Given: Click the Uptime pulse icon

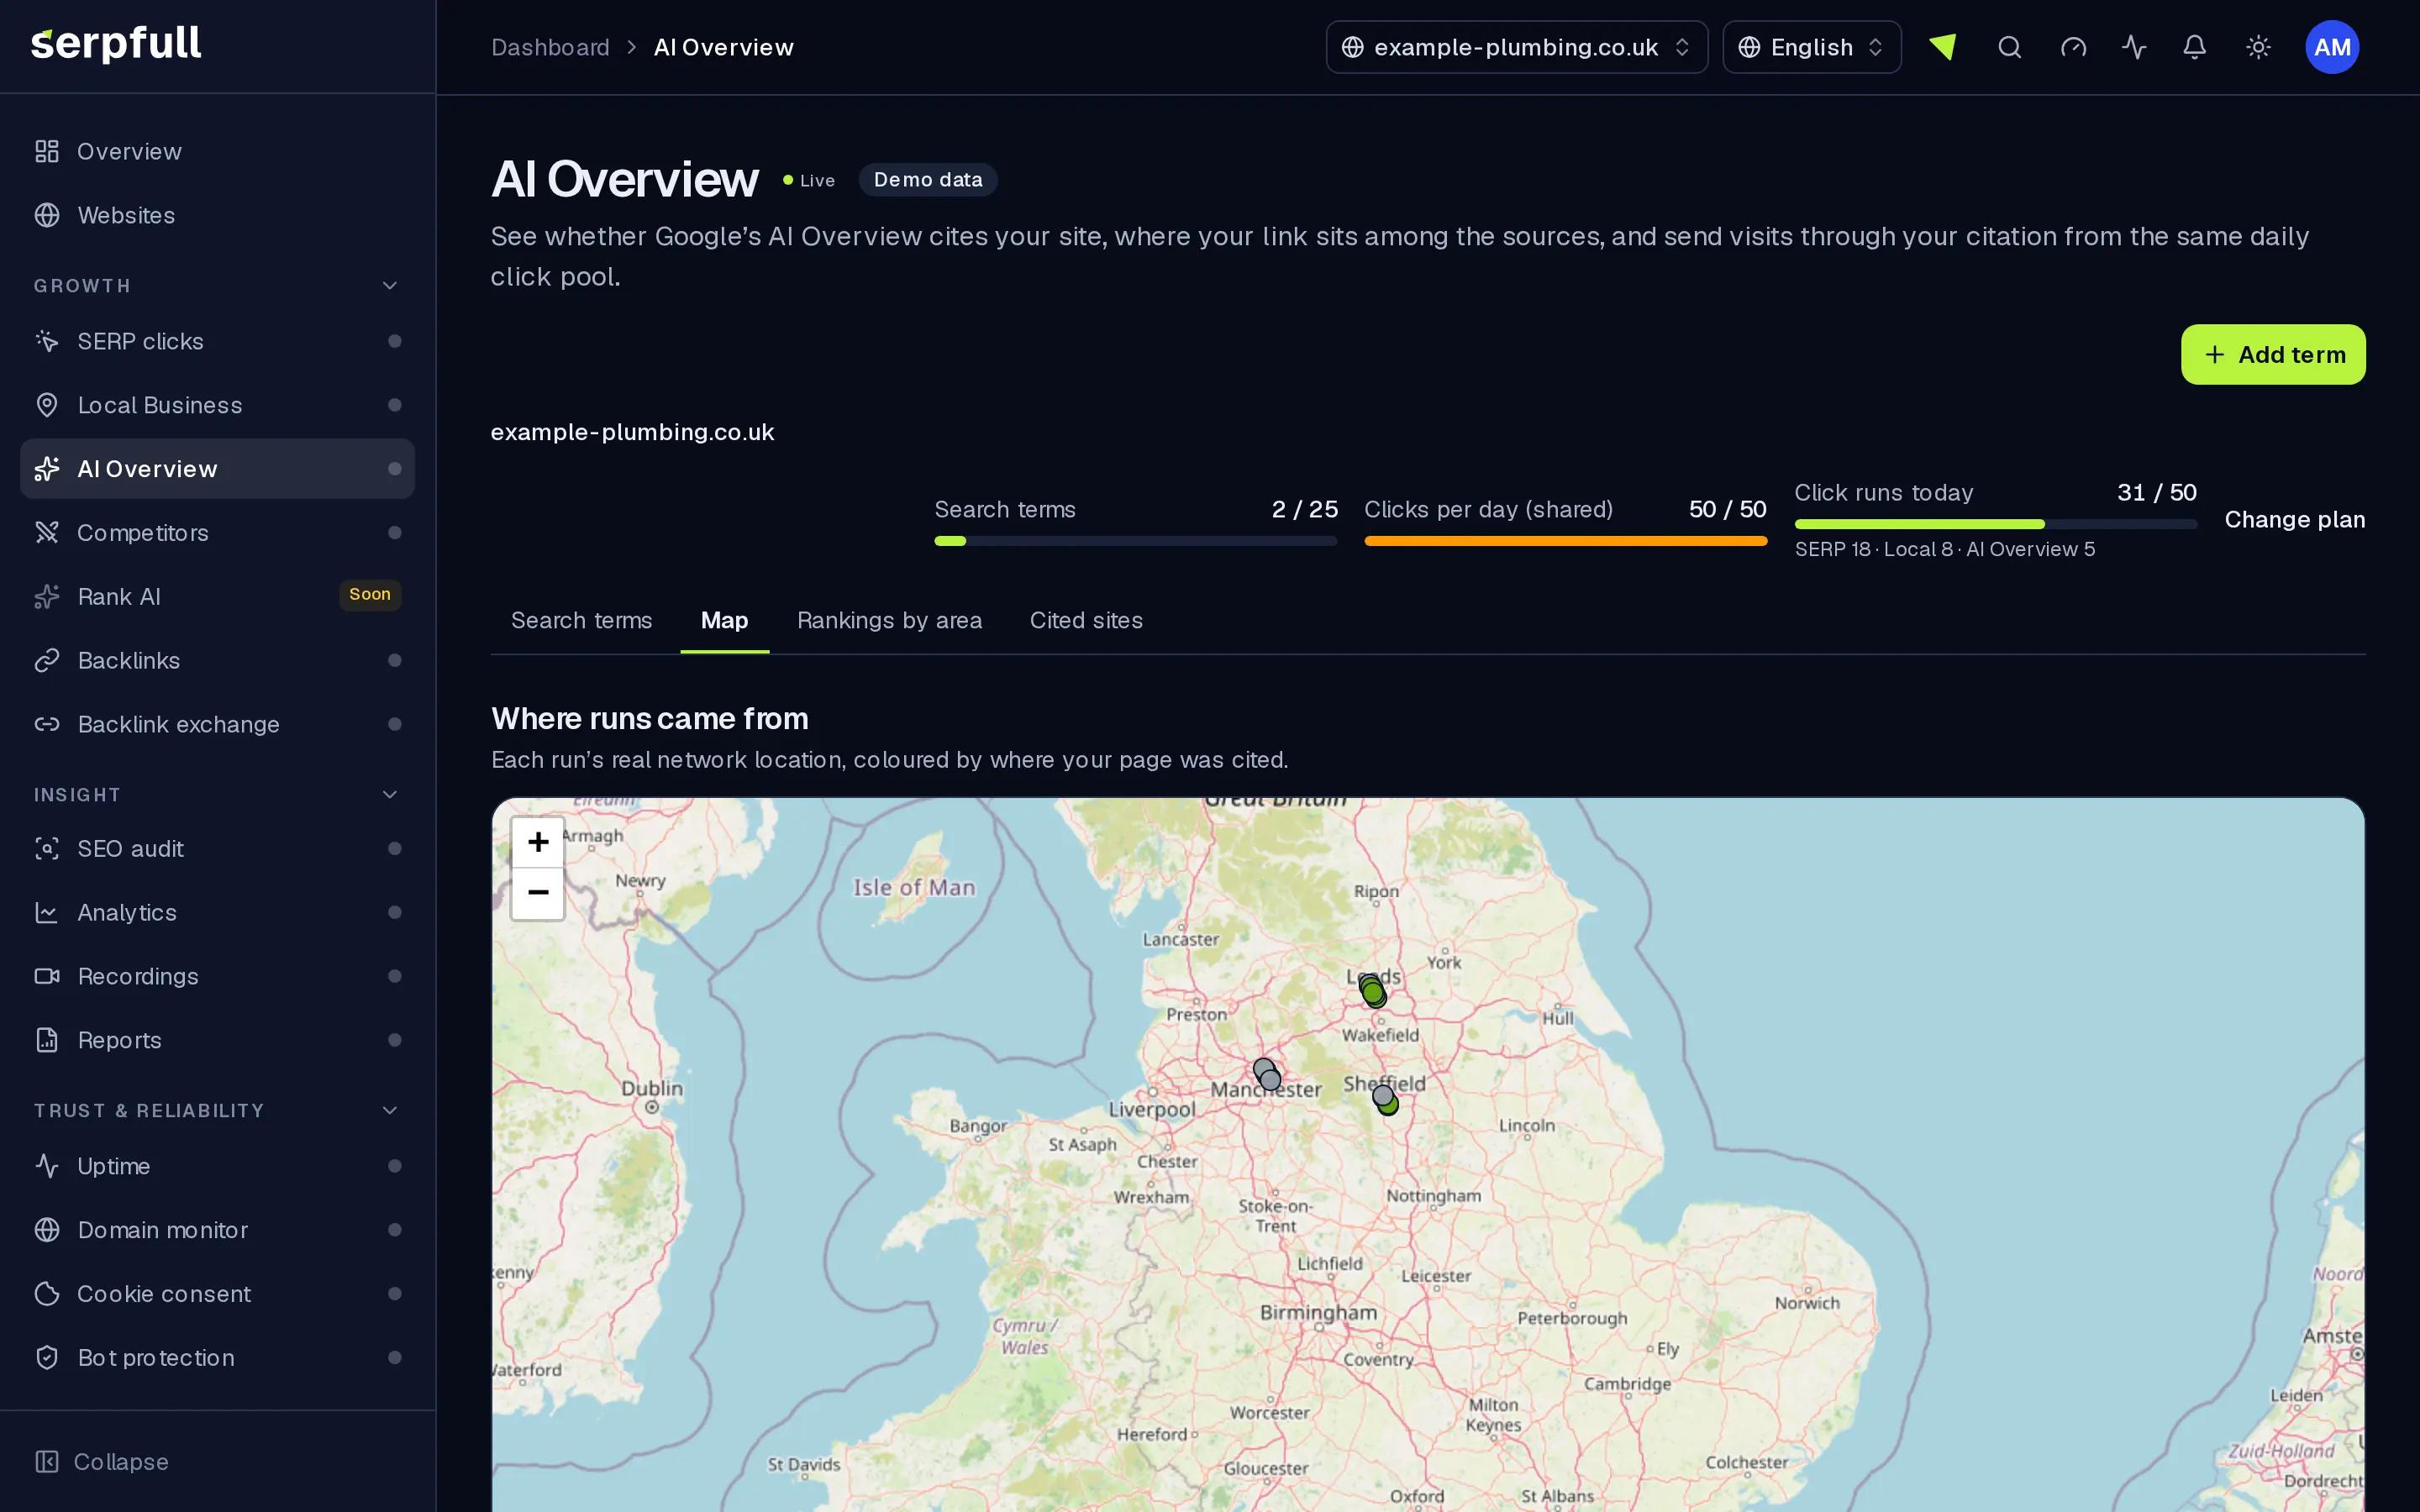Looking at the screenshot, I should click(x=47, y=1166).
